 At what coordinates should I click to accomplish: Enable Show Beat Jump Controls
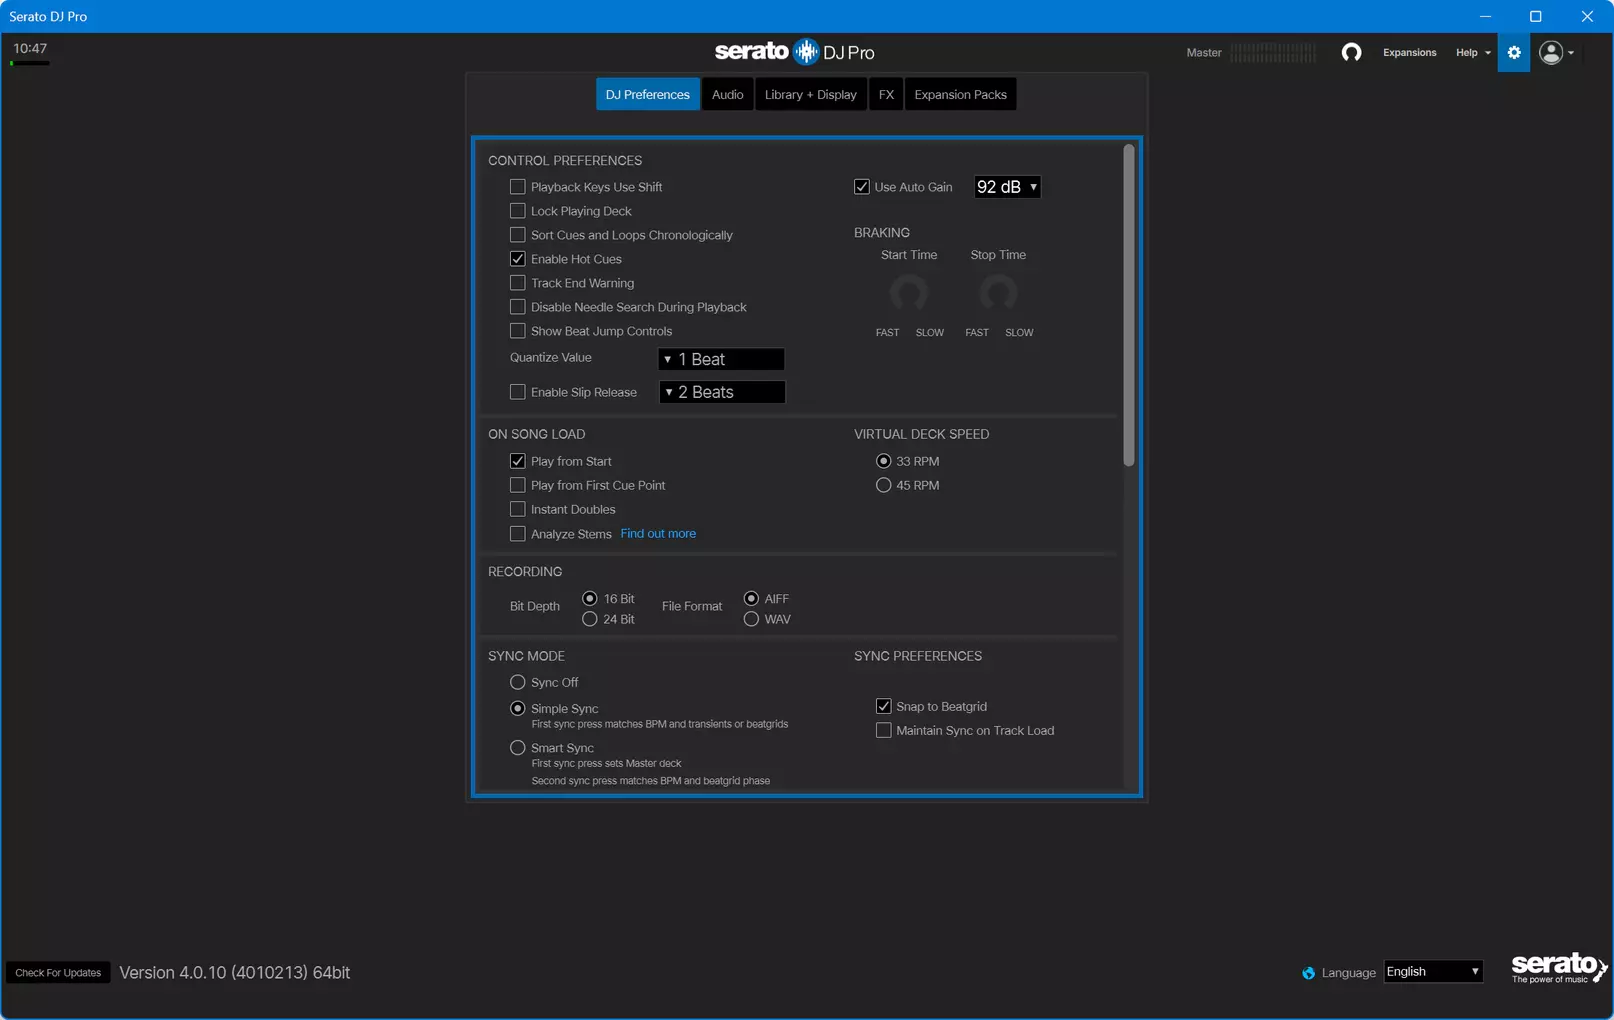click(x=517, y=331)
